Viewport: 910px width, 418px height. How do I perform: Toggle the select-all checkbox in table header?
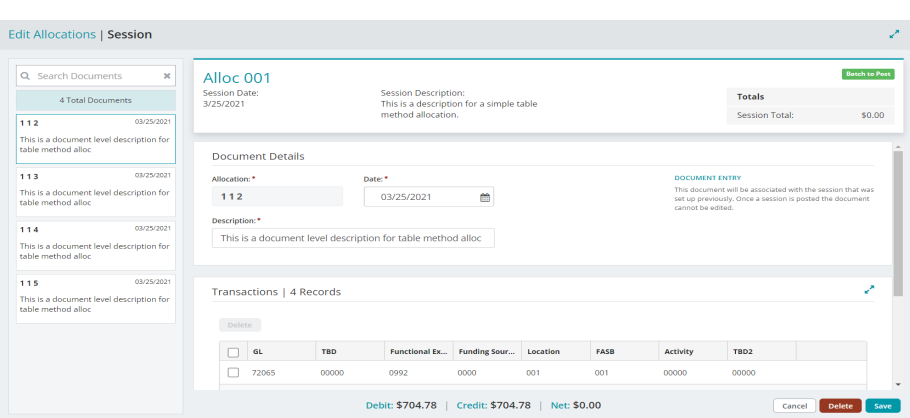pos(233,352)
